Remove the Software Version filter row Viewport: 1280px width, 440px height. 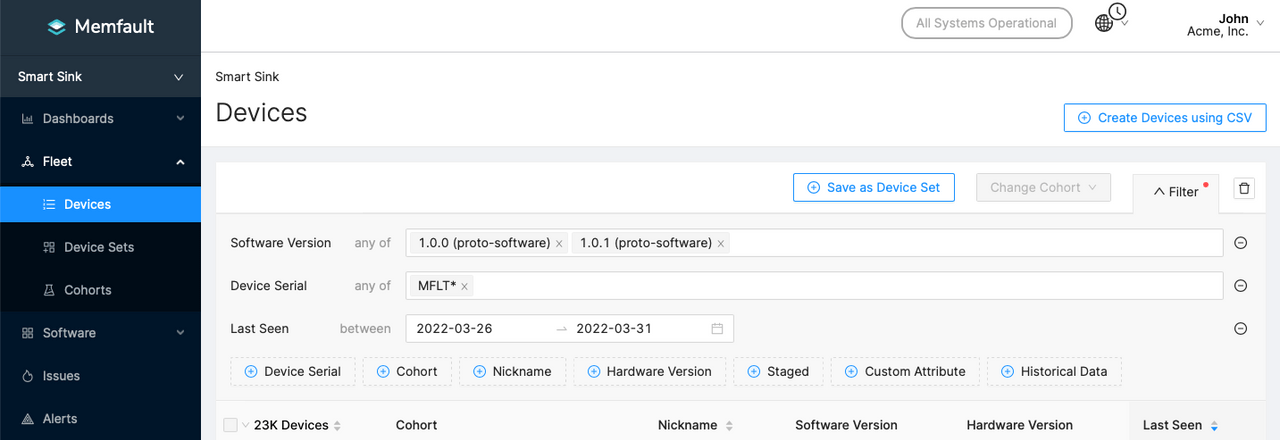coord(1240,243)
